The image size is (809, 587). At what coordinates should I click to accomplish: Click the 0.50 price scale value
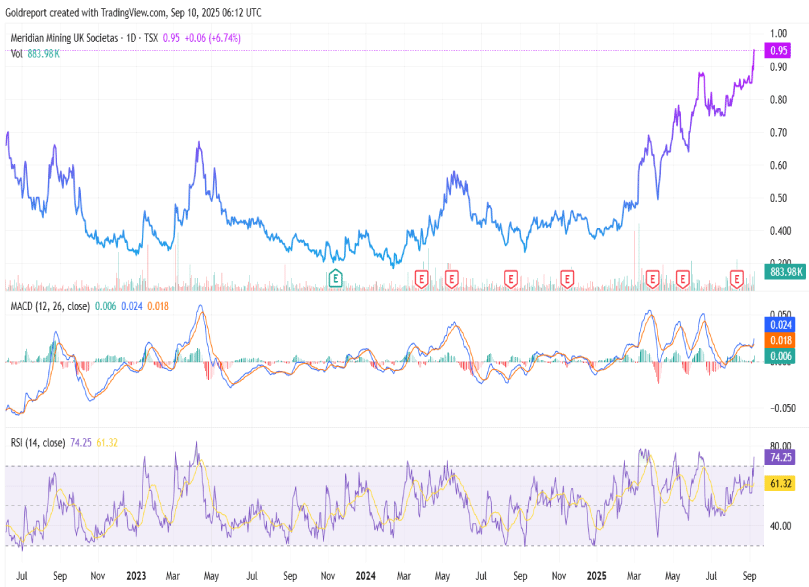click(x=777, y=198)
